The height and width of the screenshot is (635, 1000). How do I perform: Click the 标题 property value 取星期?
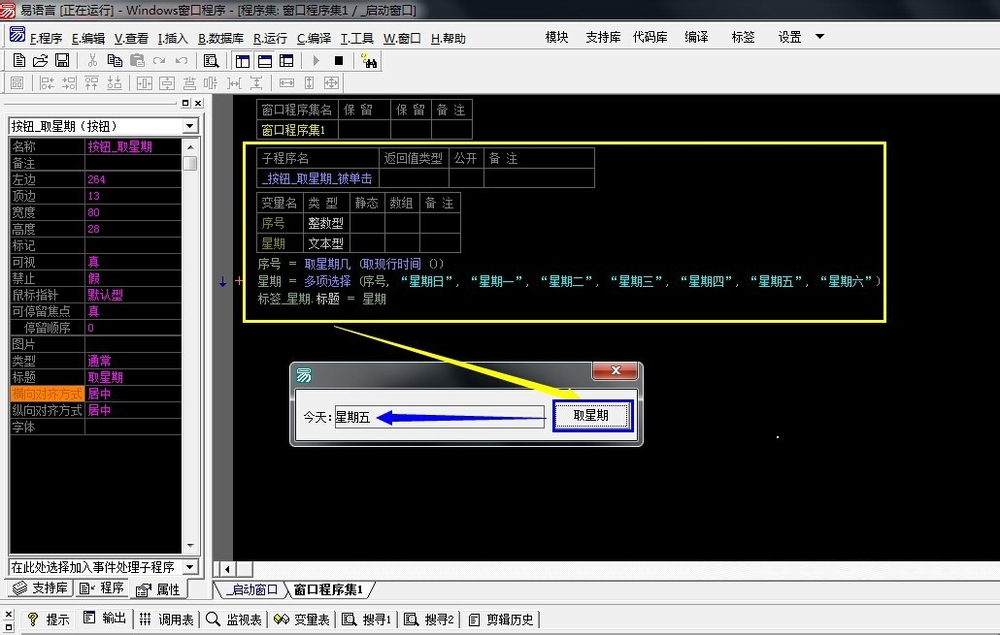[x=133, y=377]
